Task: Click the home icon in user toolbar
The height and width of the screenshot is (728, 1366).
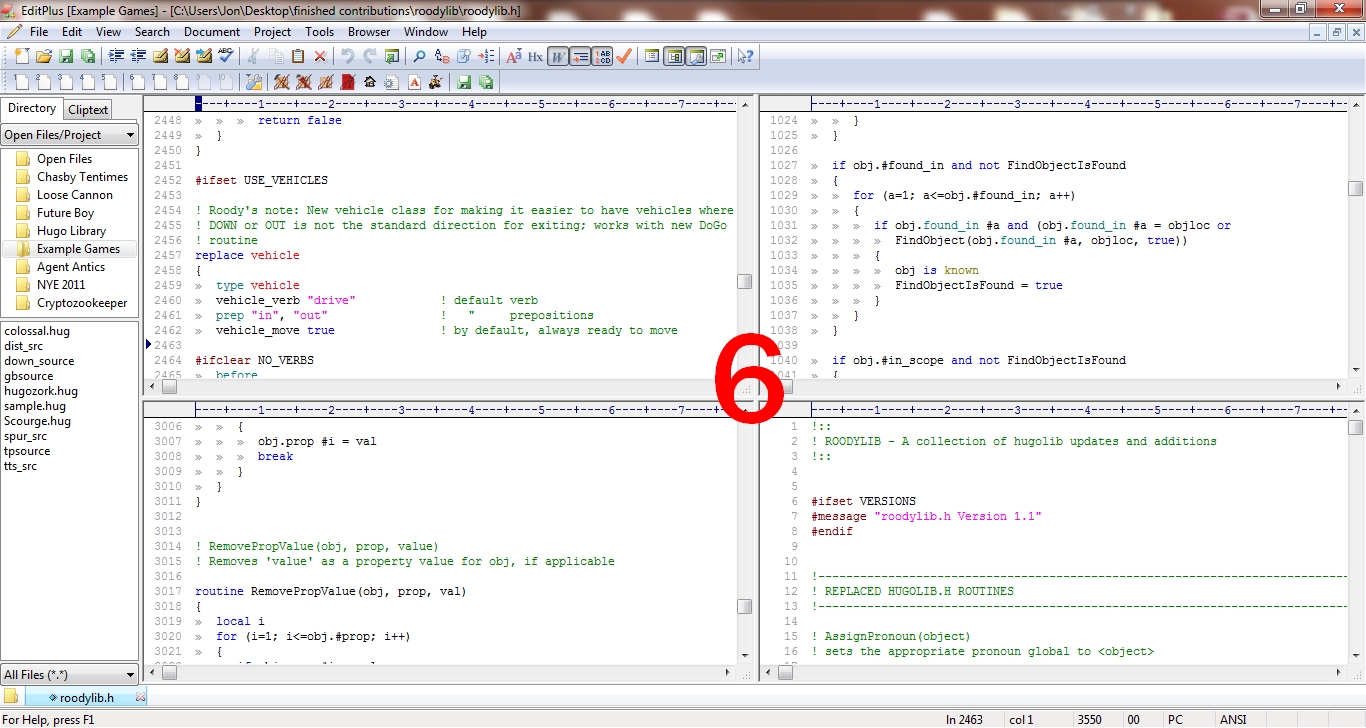Action: tap(370, 82)
